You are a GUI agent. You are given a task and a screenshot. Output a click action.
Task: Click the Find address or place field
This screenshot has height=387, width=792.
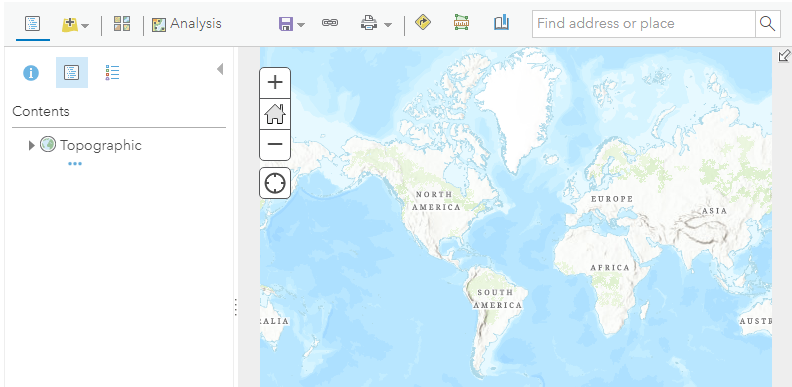pos(644,24)
